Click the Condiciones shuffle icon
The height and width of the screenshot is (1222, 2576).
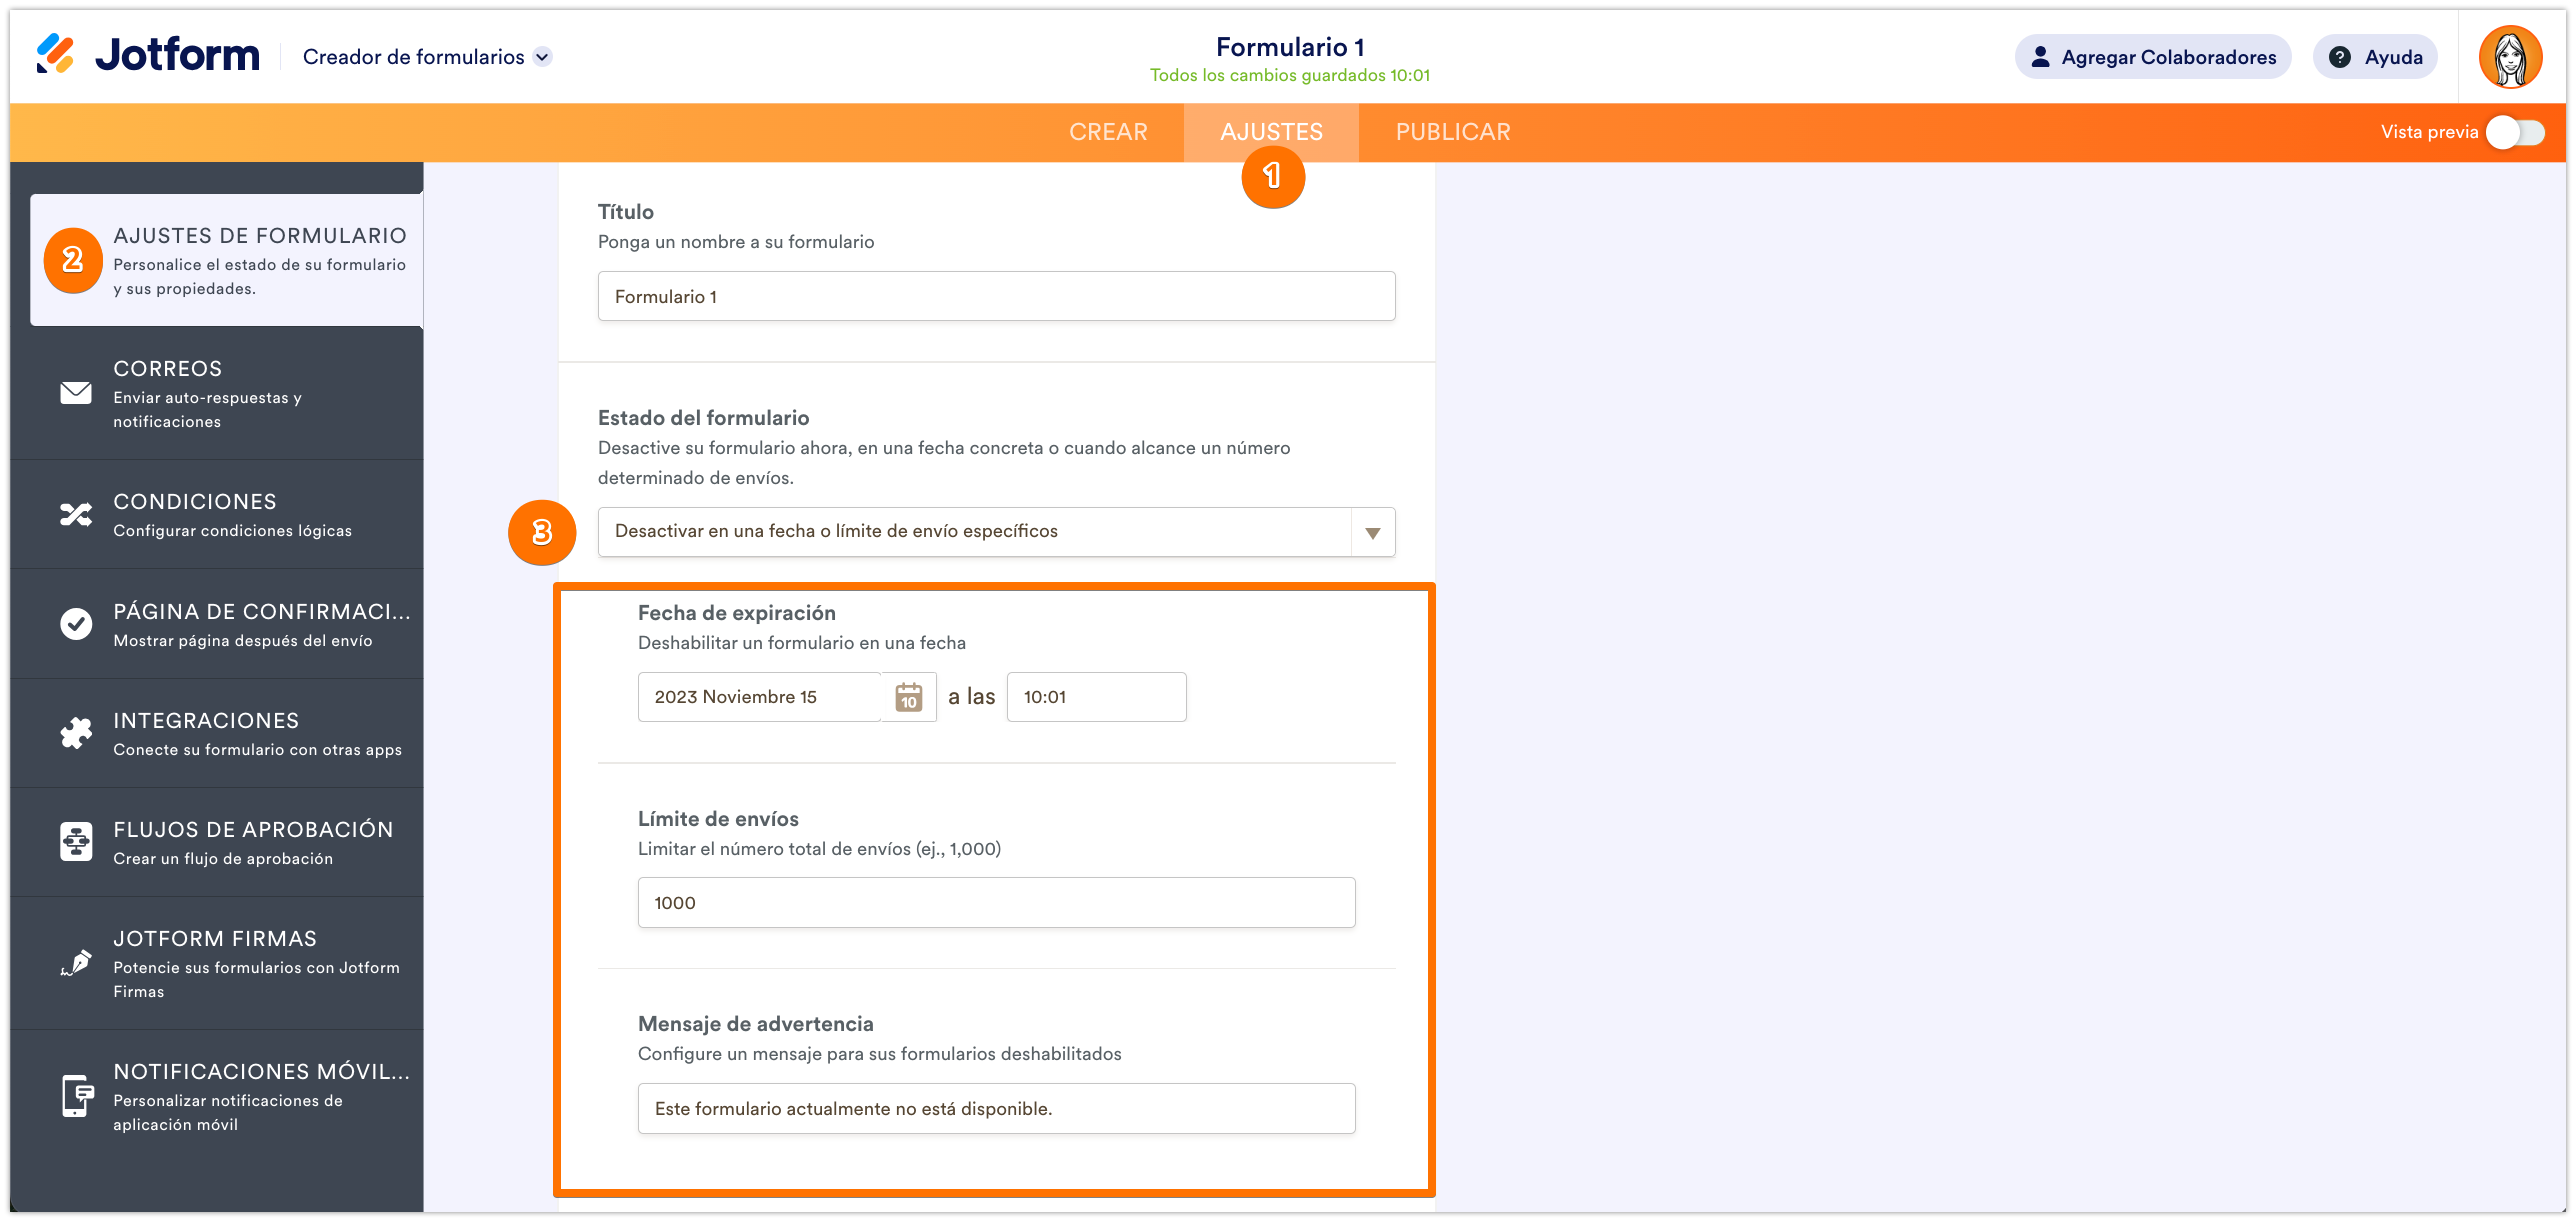[x=76, y=515]
